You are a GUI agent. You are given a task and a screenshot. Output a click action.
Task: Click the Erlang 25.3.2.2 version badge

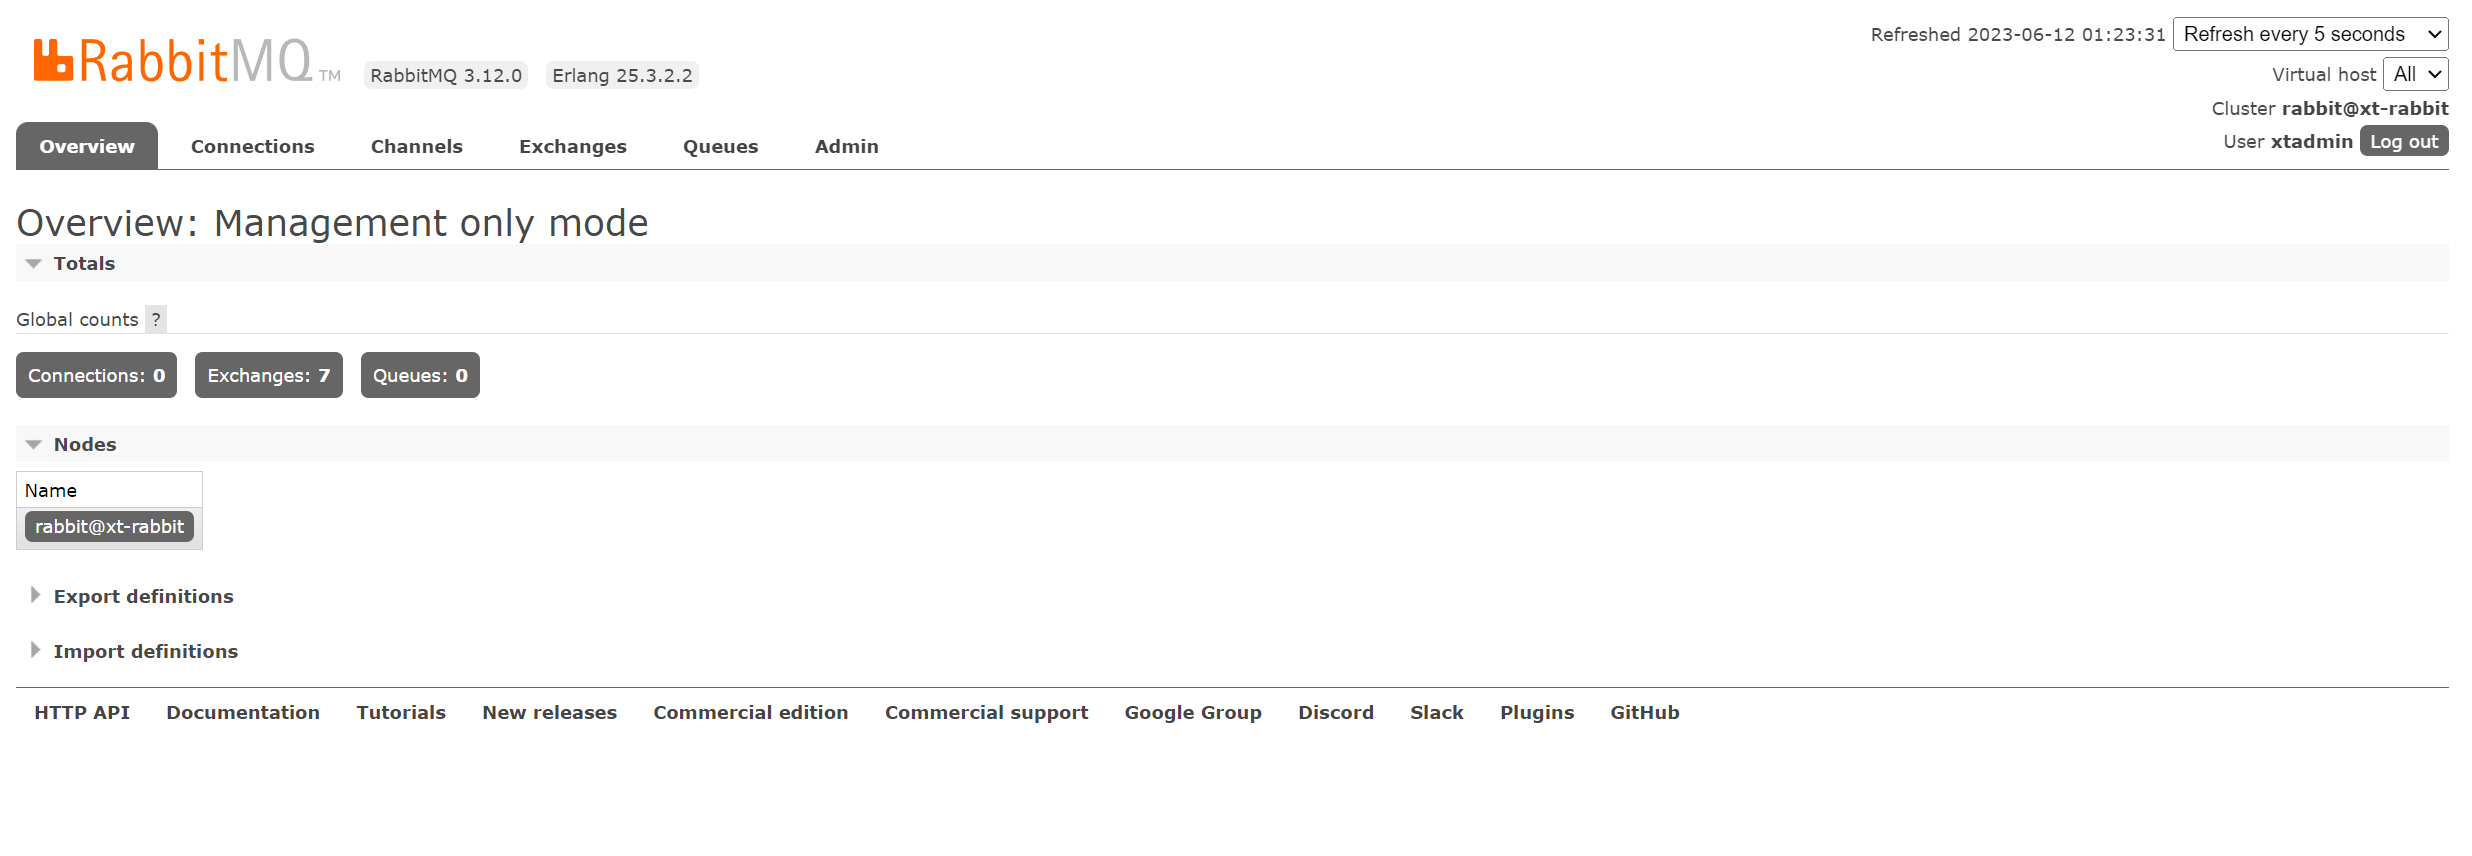[x=622, y=75]
